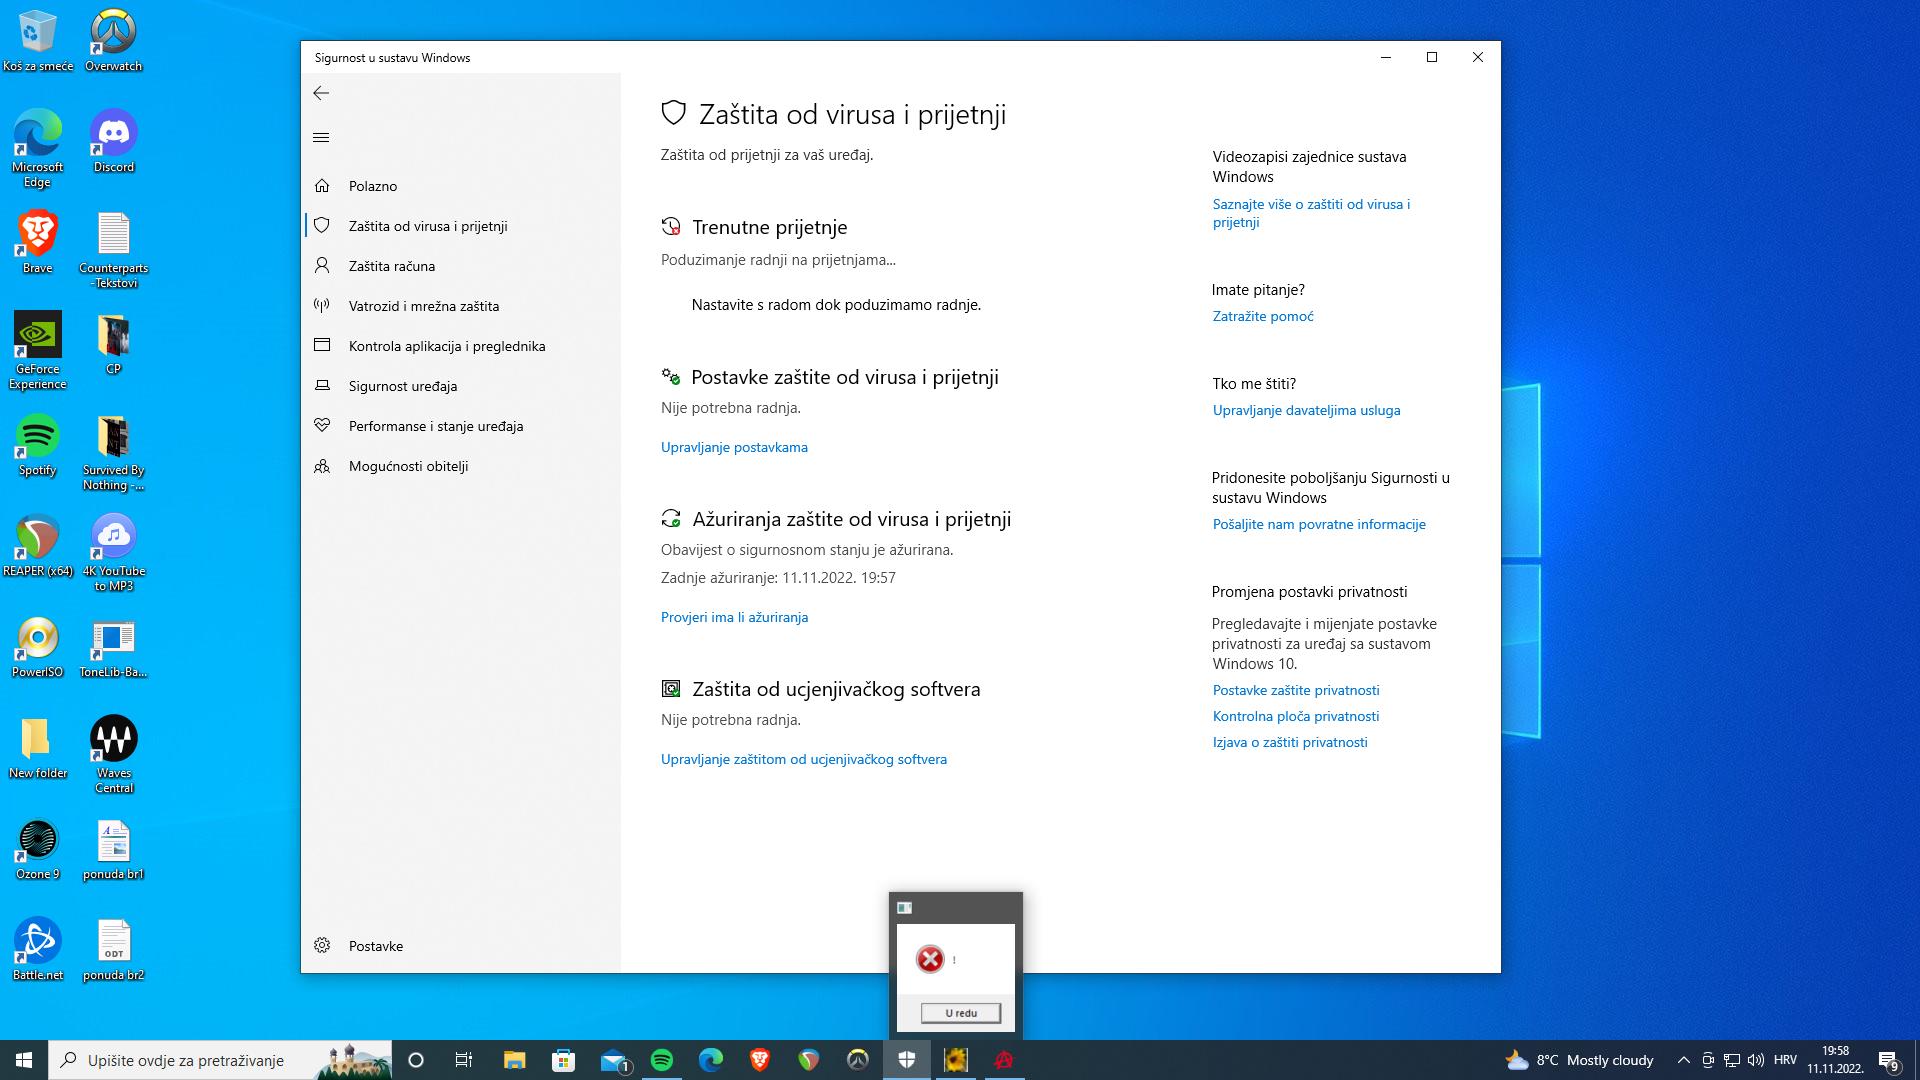This screenshot has height=1080, width=1920.
Task: Show hidden system tray icons
Action: click(1683, 1060)
